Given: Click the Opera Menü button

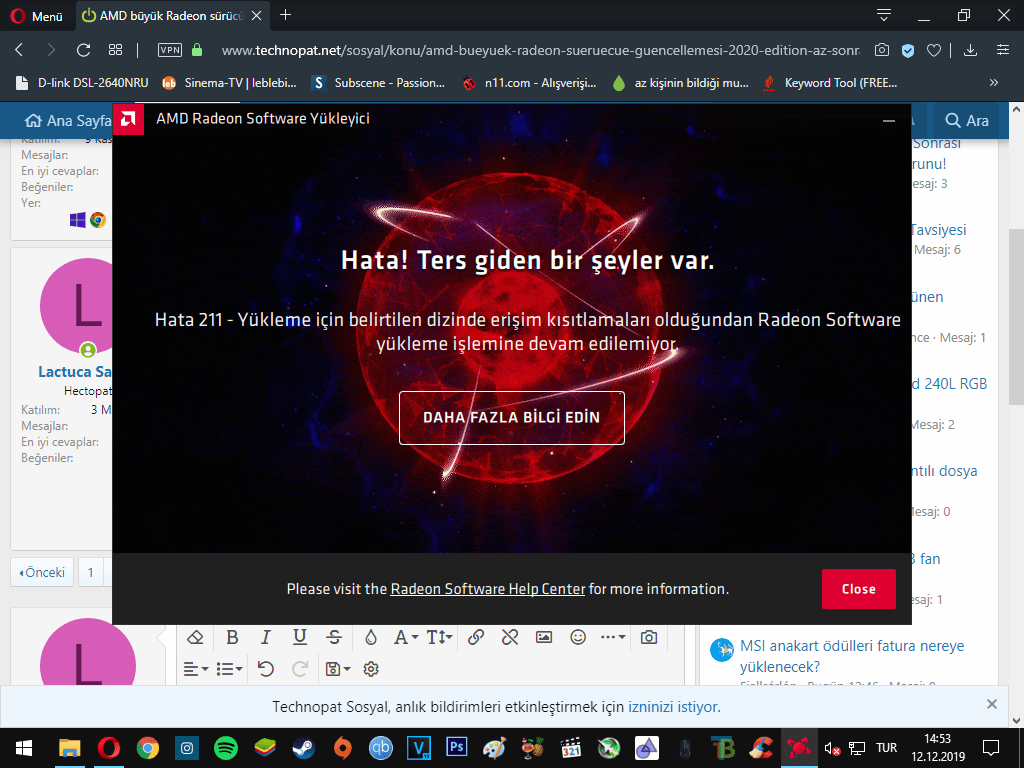Looking at the screenshot, I should pos(37,16).
